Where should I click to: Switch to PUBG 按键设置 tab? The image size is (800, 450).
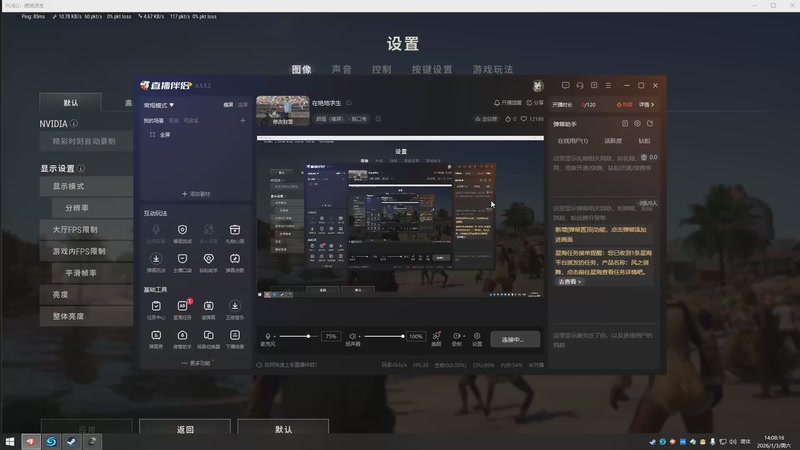click(x=432, y=69)
